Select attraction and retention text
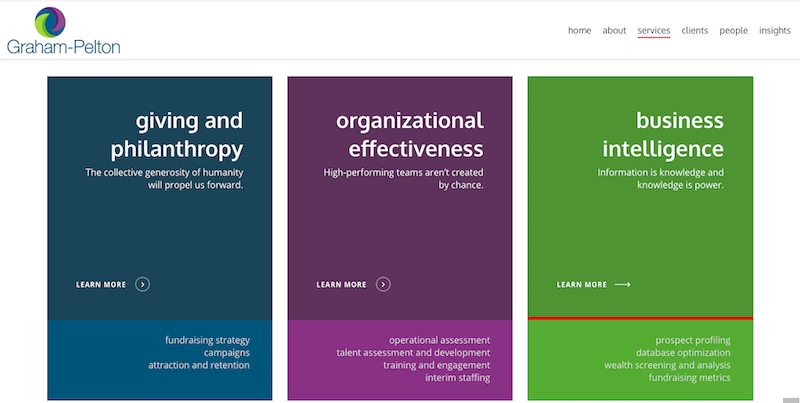800x403 pixels. tap(199, 365)
